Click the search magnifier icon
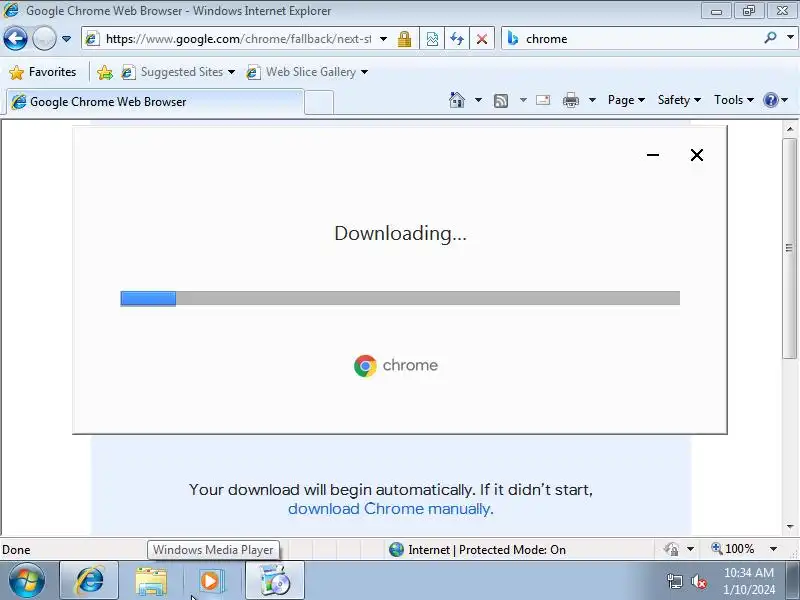This screenshot has width=800, height=600. pos(770,38)
